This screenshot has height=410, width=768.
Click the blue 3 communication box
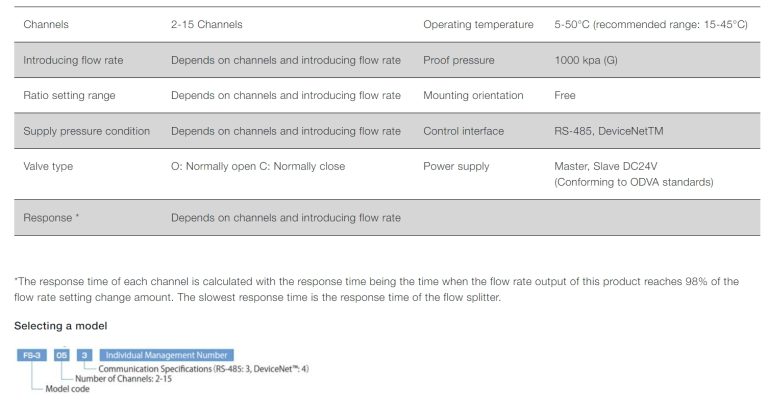(x=84, y=355)
